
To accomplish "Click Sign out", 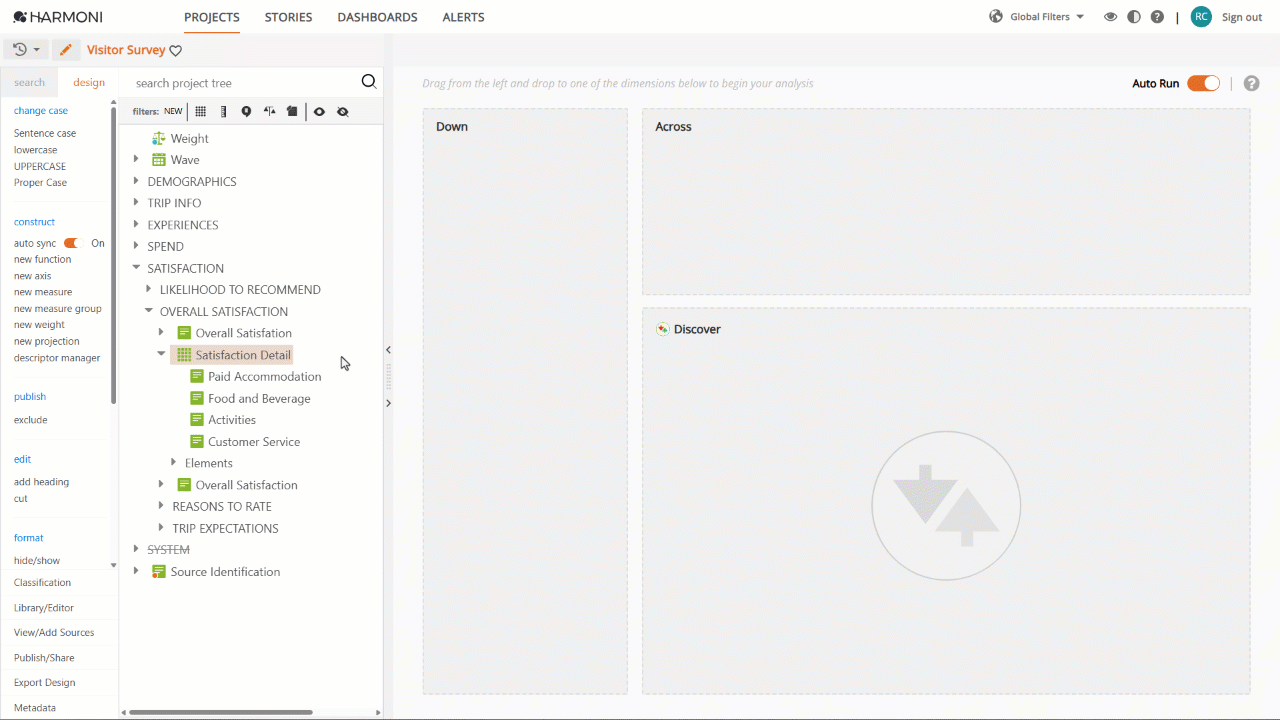I will pos(1242,17).
